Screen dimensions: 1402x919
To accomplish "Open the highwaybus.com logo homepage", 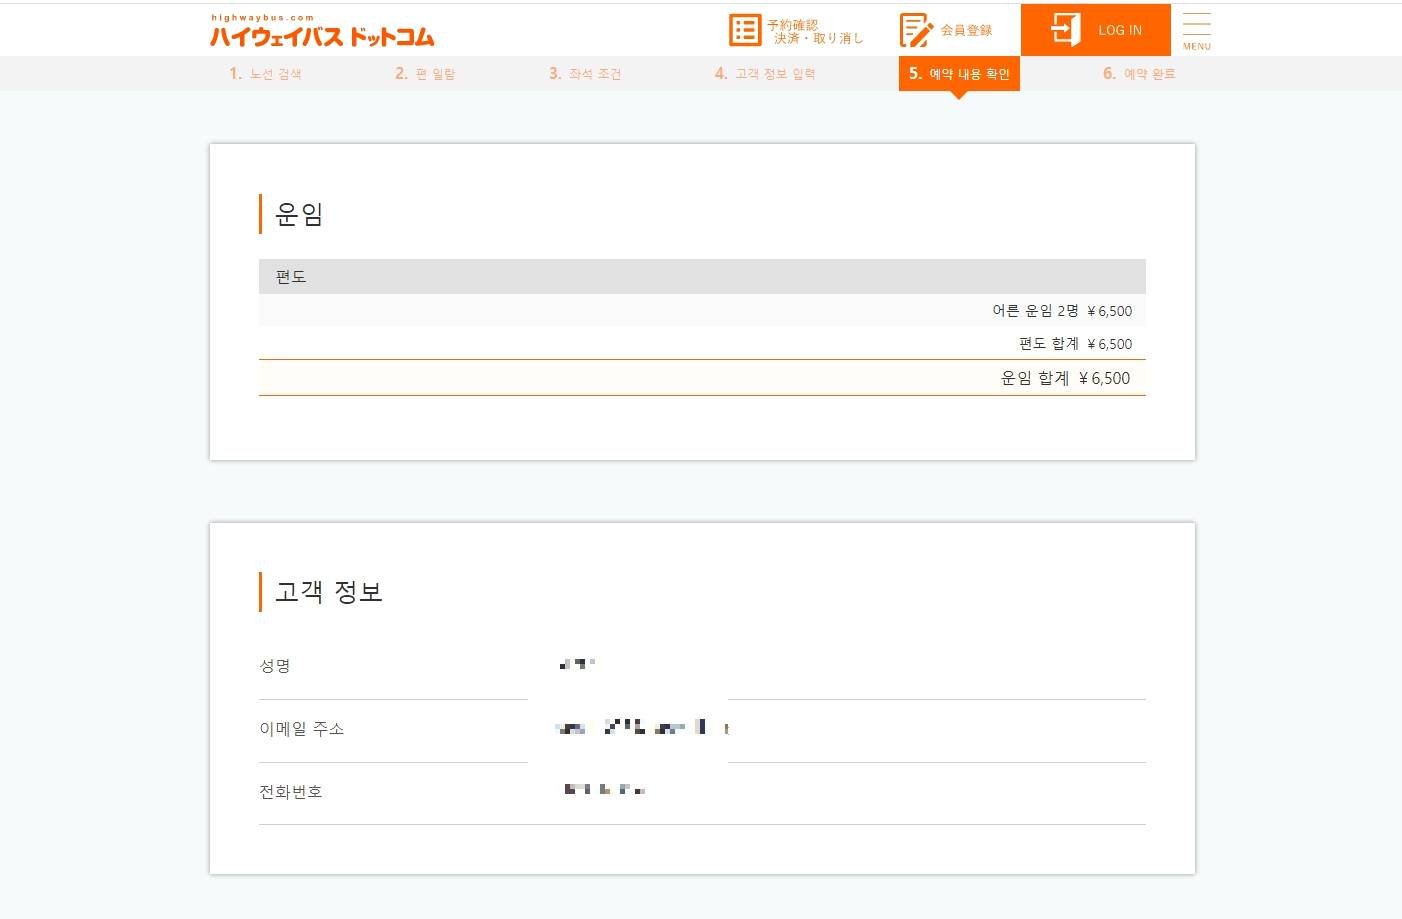I will click(322, 31).
